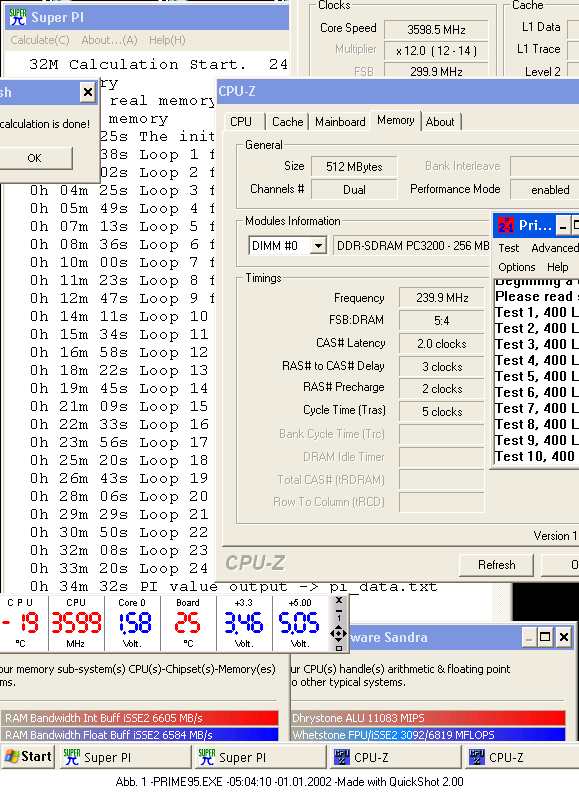Click the Prime95 window title icon
Viewport: 579px width, 793px height.
(x=506, y=225)
